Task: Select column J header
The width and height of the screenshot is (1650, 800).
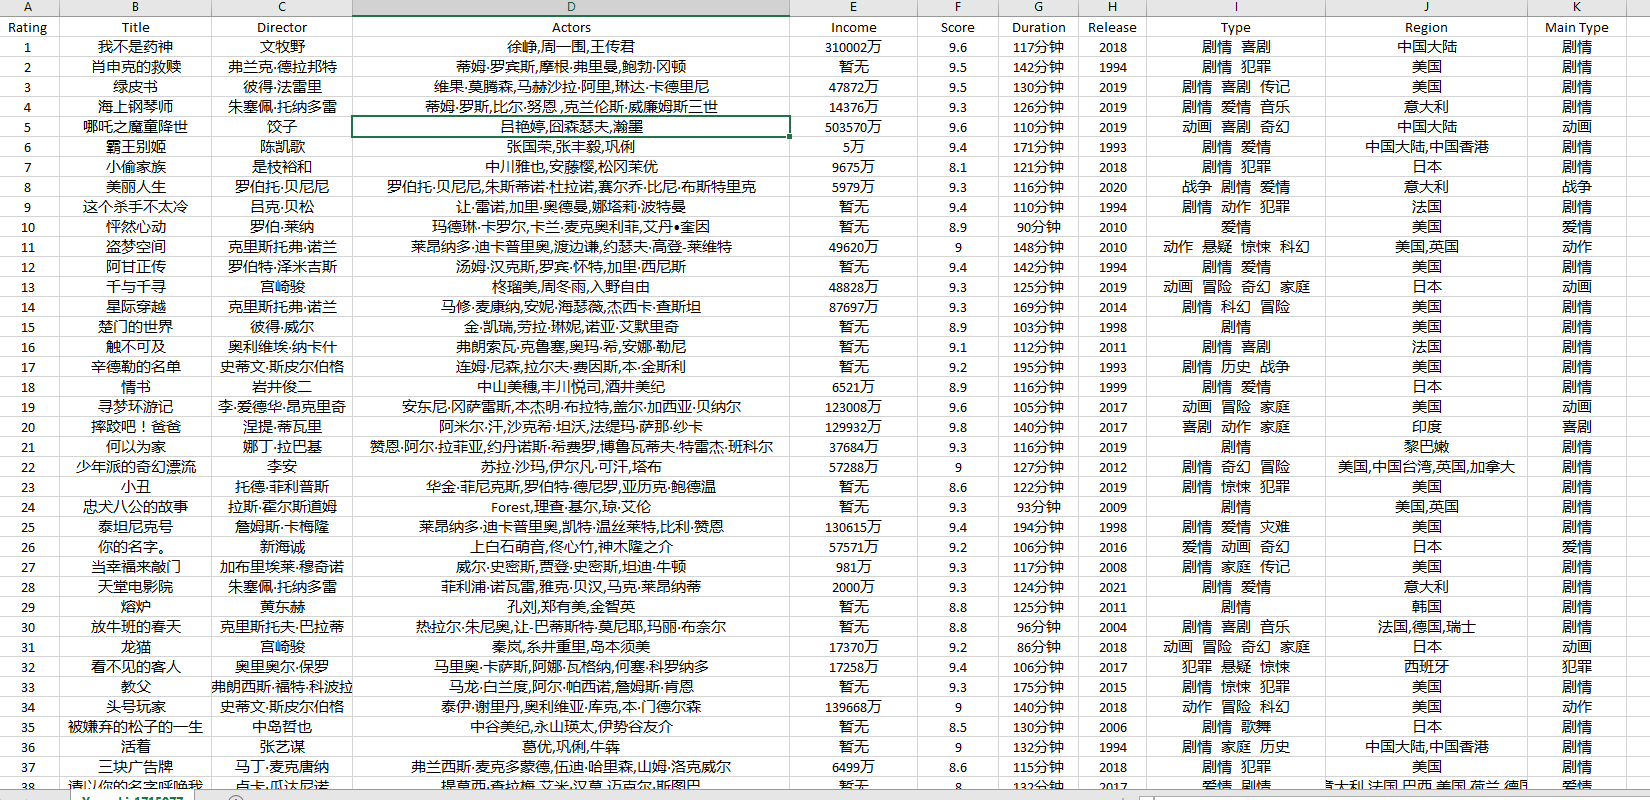Action: [x=1426, y=7]
